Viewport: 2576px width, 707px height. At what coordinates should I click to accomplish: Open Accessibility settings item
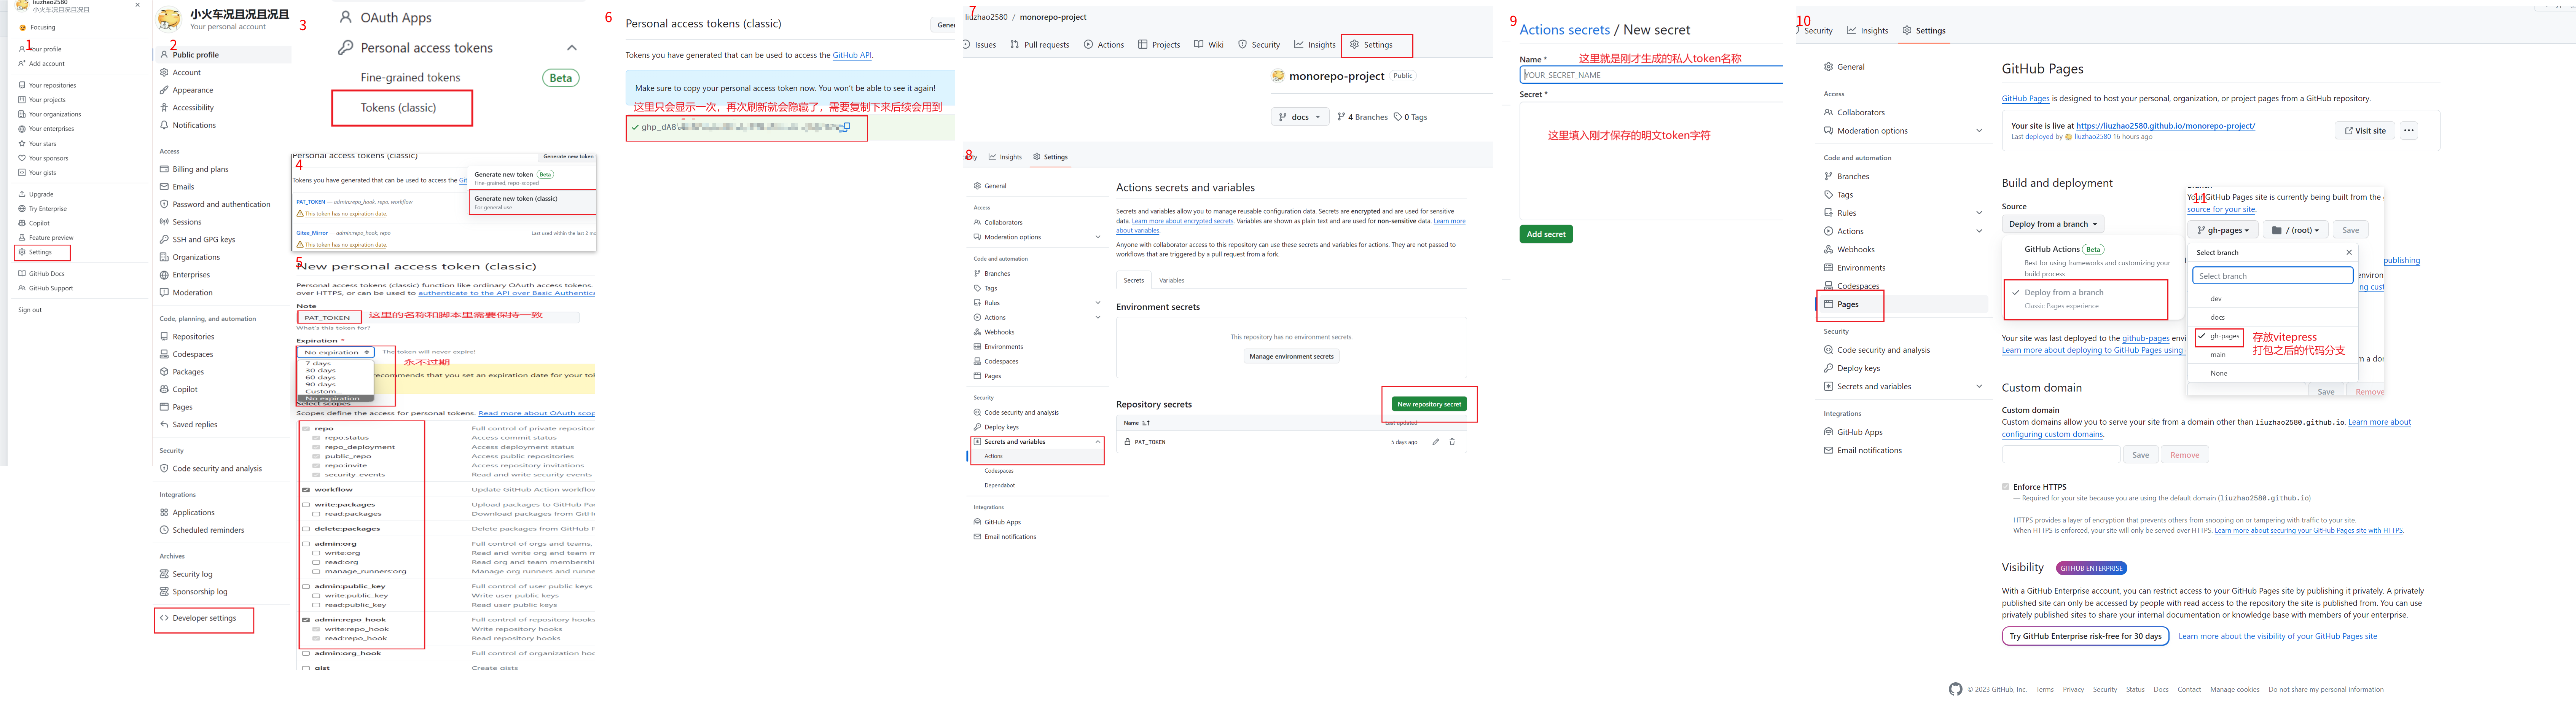[187, 108]
